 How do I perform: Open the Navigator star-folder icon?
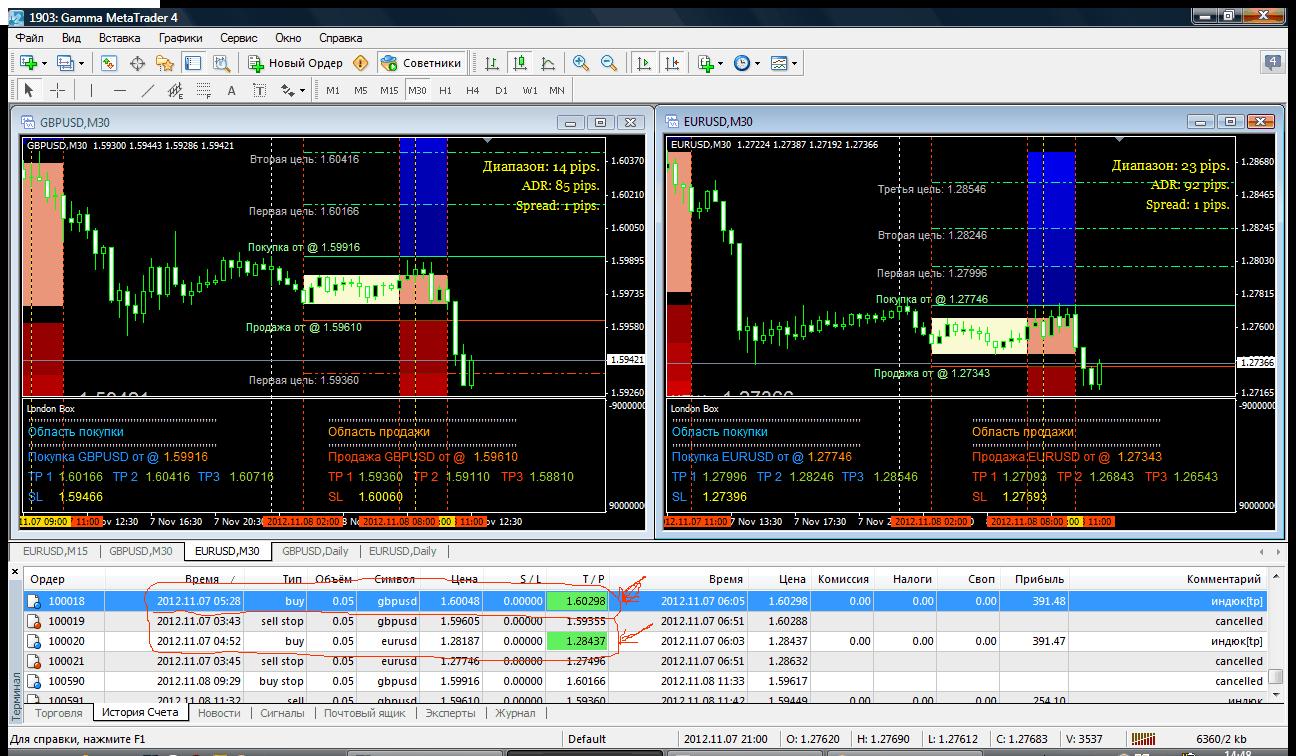point(165,63)
